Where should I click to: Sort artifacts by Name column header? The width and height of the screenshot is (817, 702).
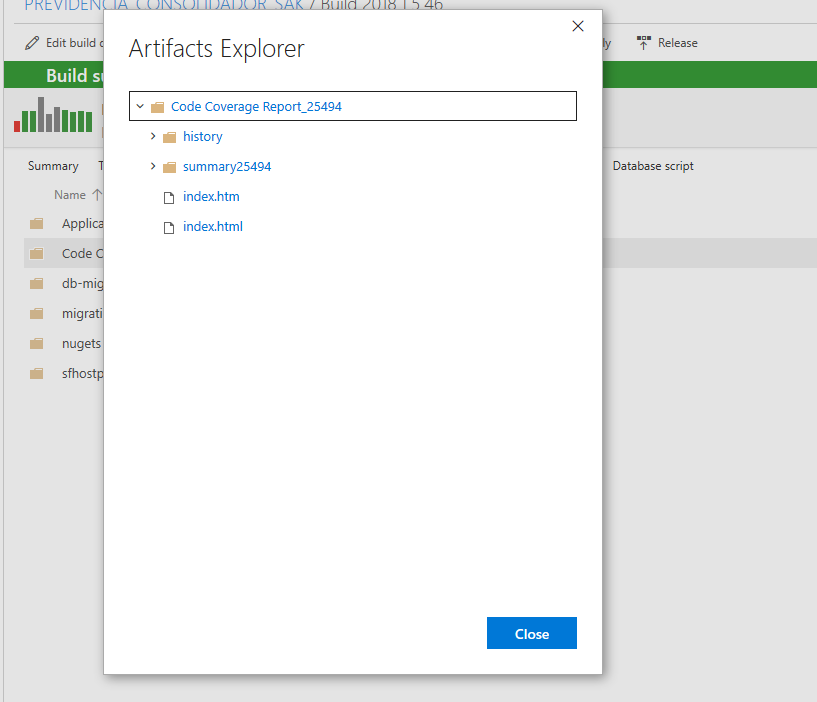click(70, 195)
